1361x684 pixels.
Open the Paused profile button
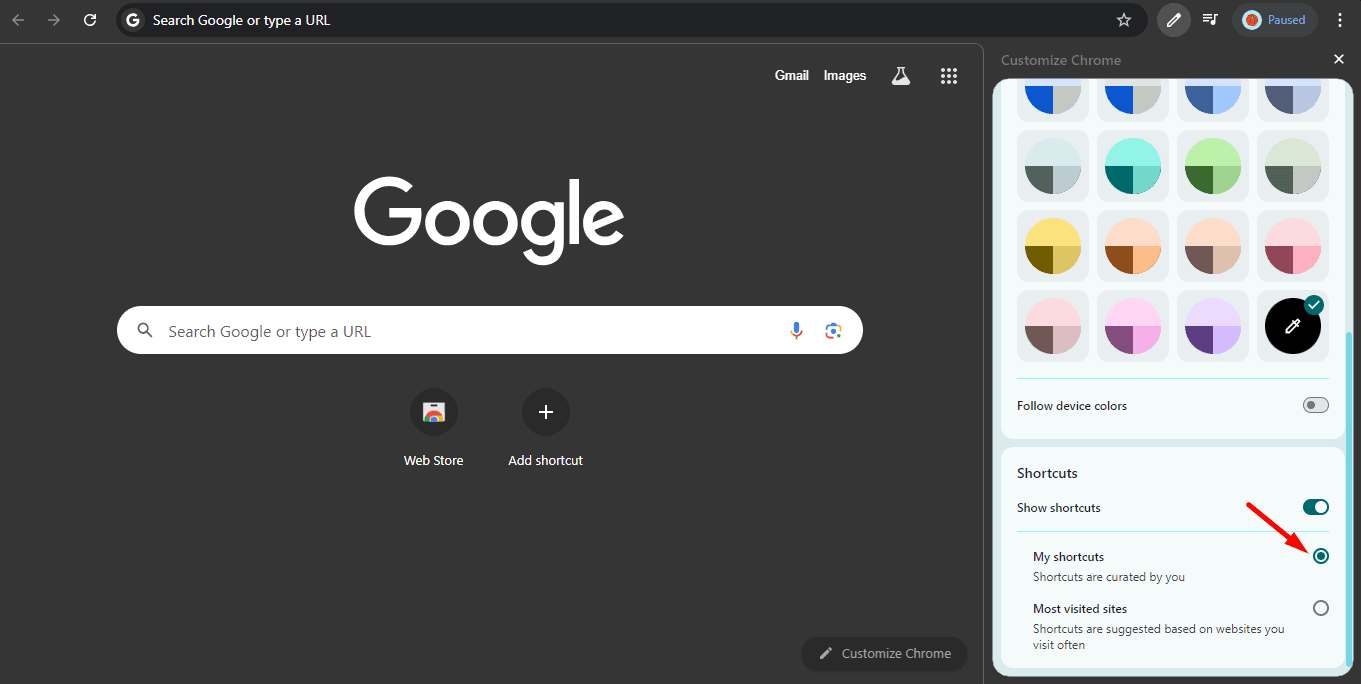click(x=1275, y=20)
